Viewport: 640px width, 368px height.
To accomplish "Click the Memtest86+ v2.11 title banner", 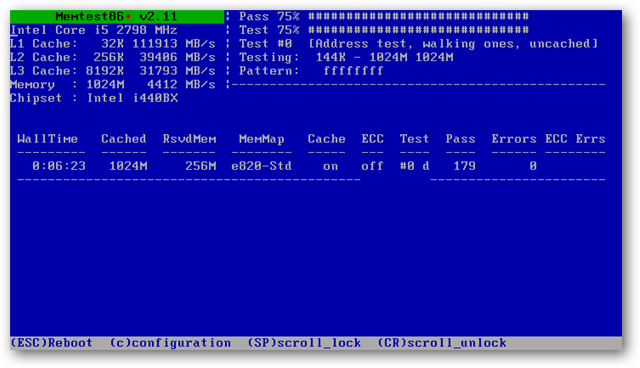I will click(117, 16).
